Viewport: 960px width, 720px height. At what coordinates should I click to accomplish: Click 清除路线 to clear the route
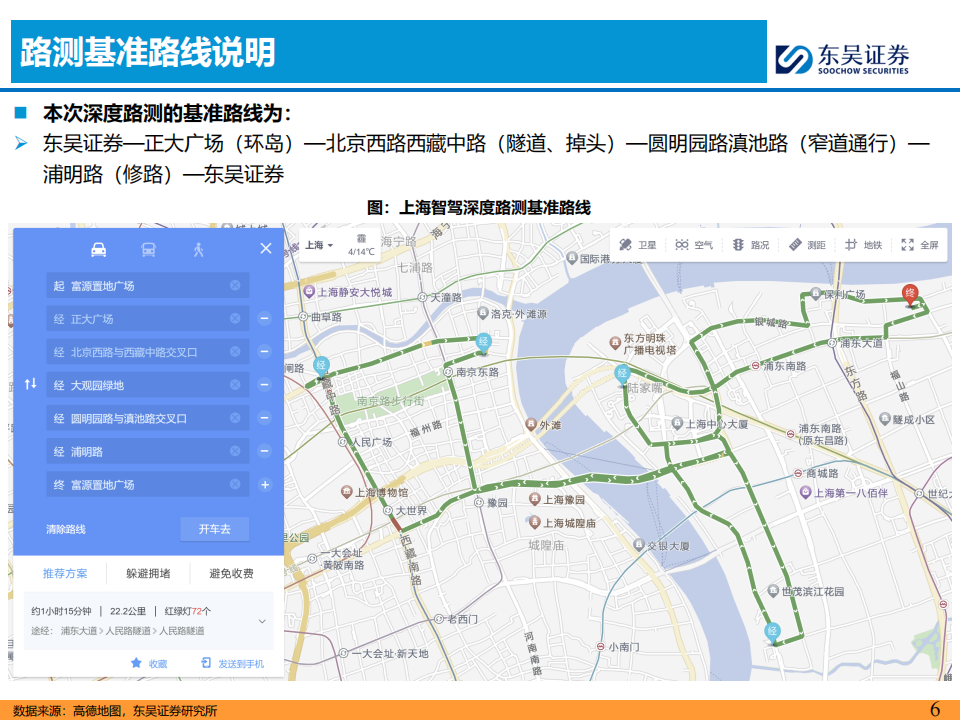[x=66, y=529]
